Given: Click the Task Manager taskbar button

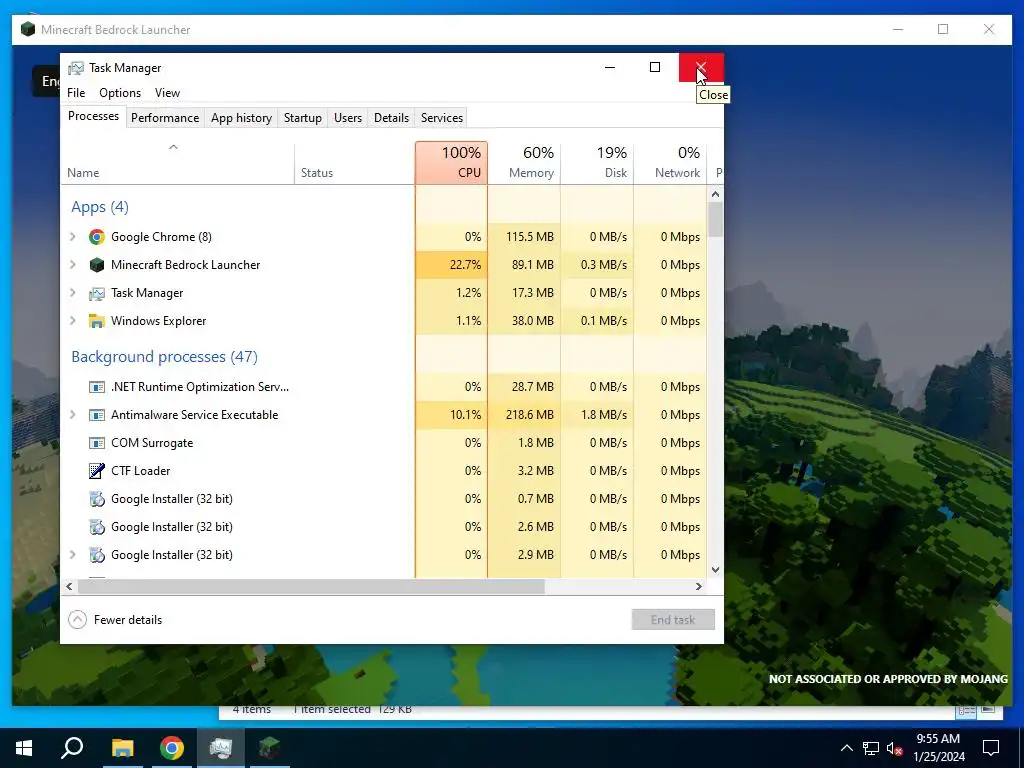Looking at the screenshot, I should tap(221, 748).
